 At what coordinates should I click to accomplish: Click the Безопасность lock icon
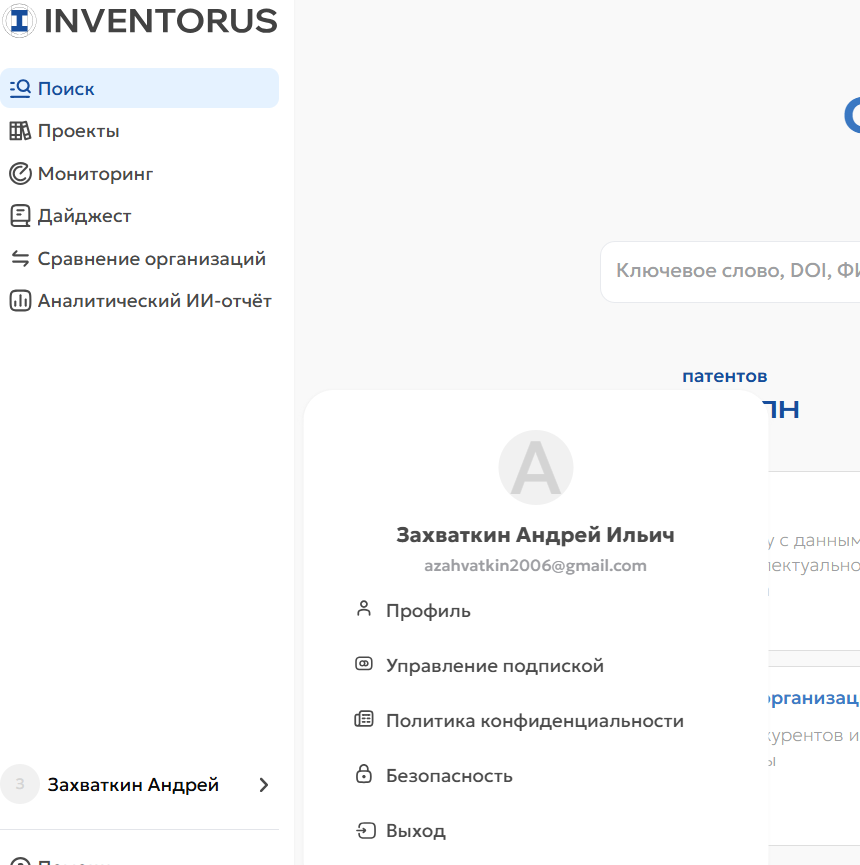364,774
